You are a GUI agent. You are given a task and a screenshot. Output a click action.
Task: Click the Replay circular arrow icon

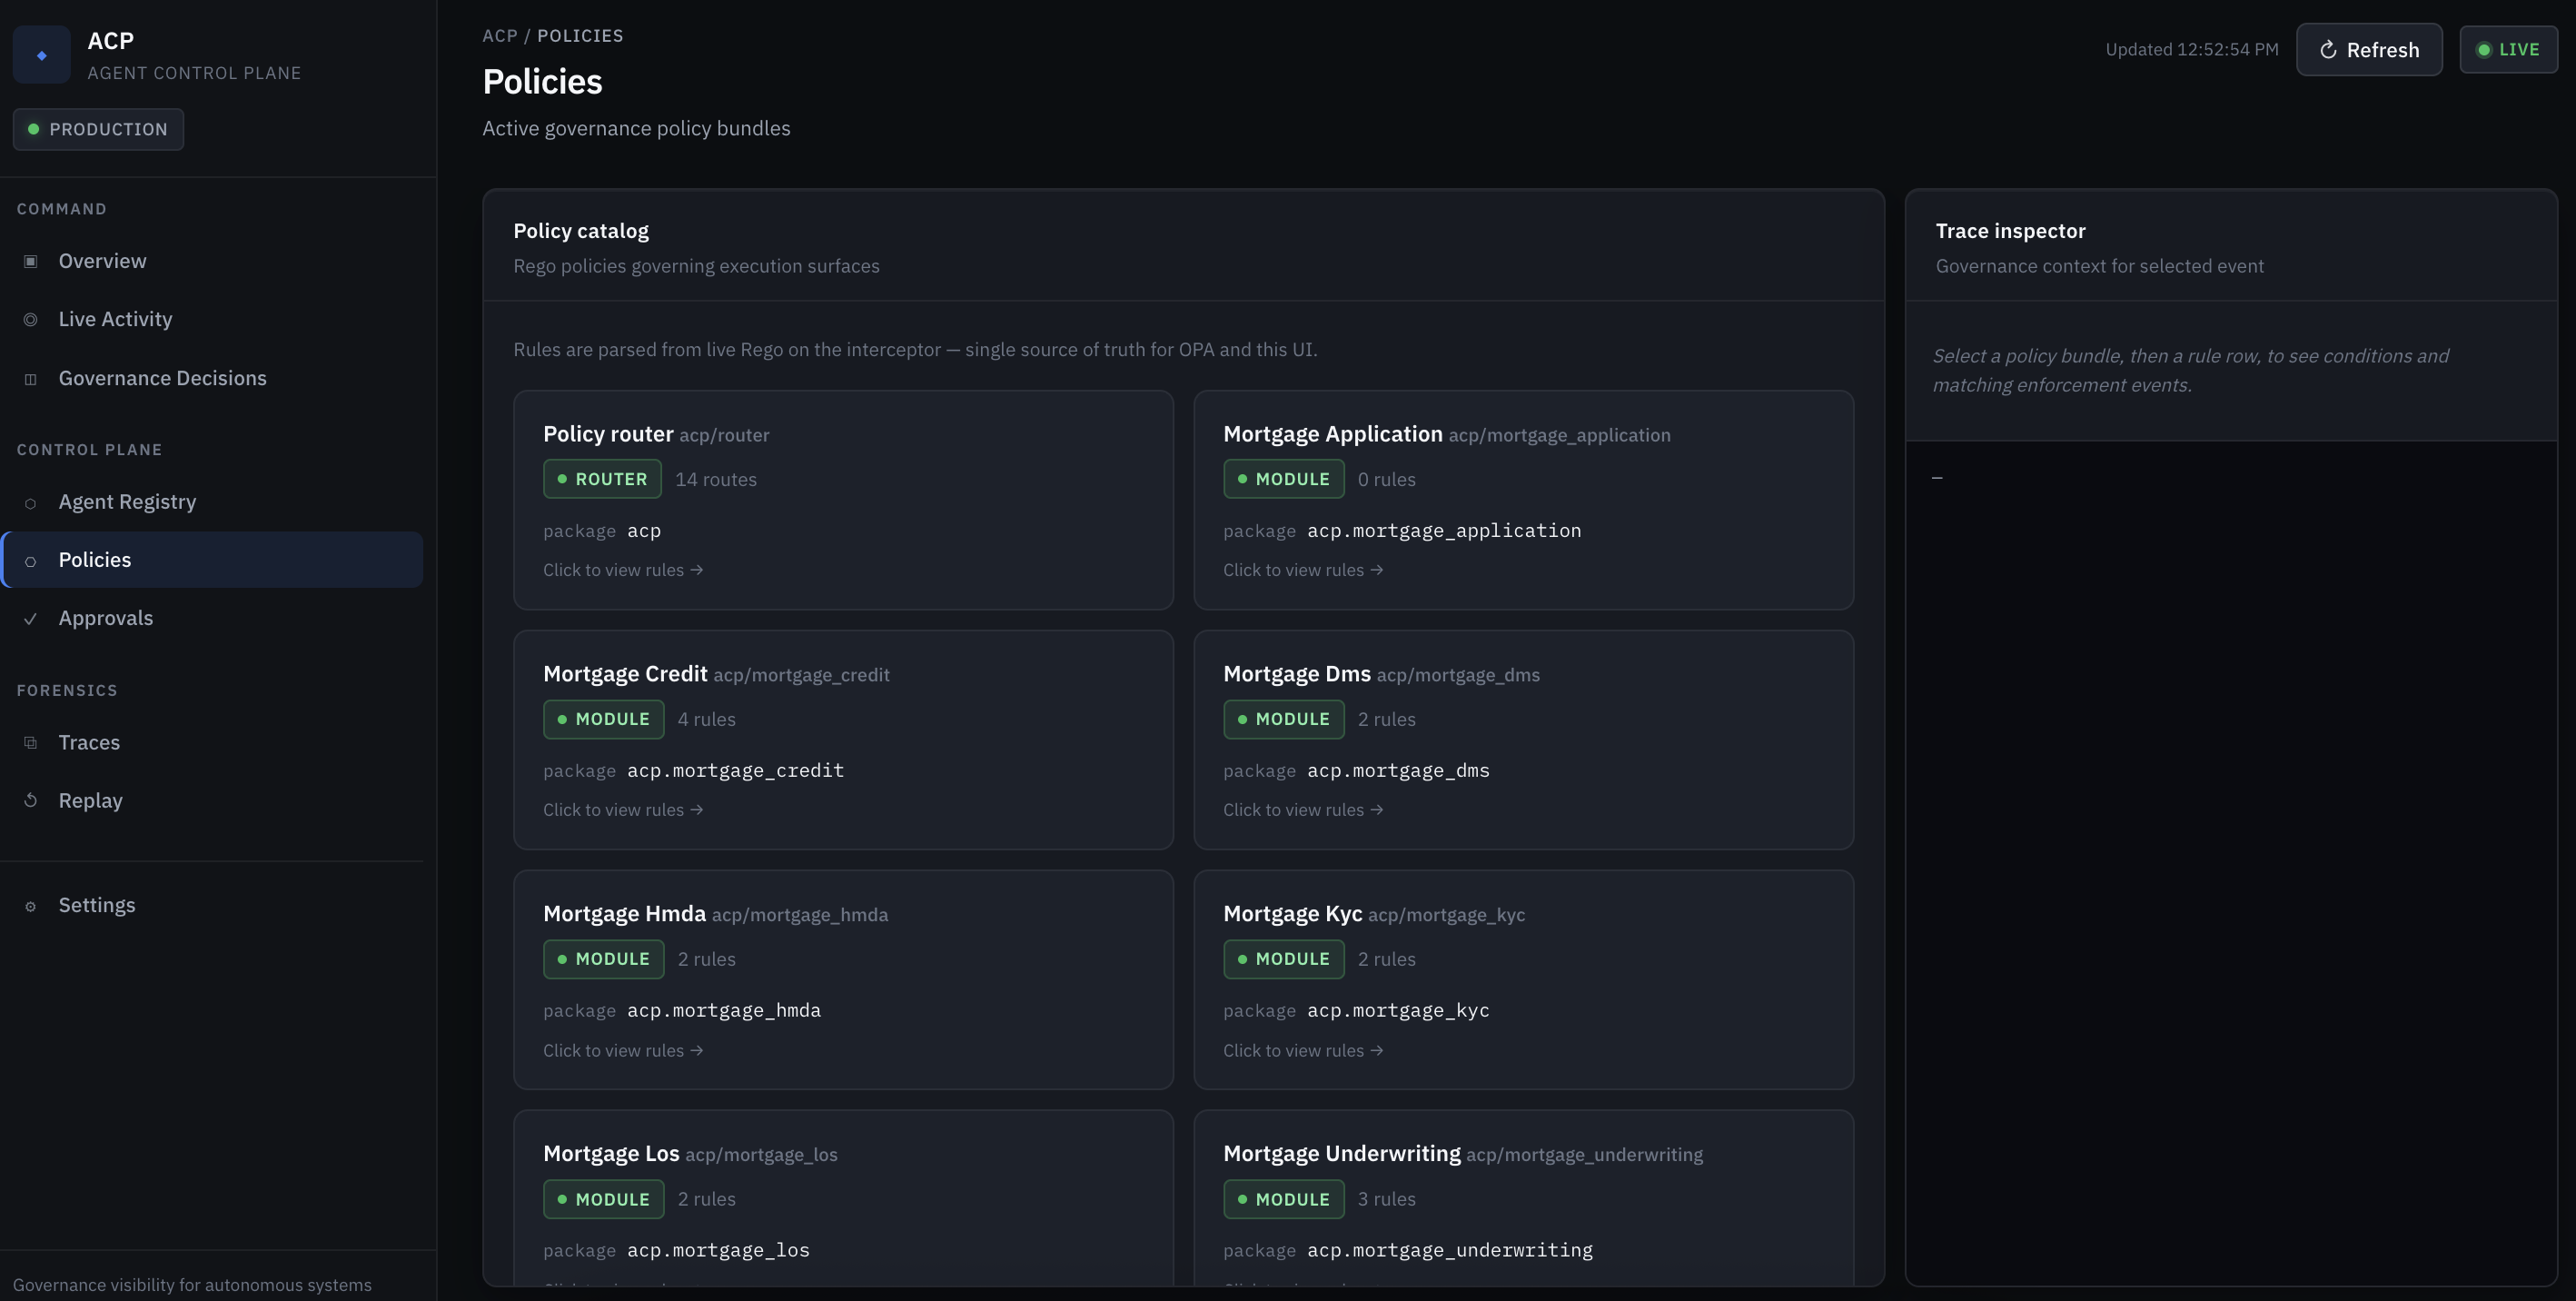(x=31, y=801)
